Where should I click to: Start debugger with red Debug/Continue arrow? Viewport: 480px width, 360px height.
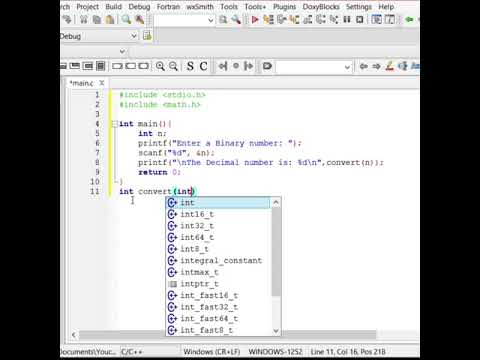255,20
